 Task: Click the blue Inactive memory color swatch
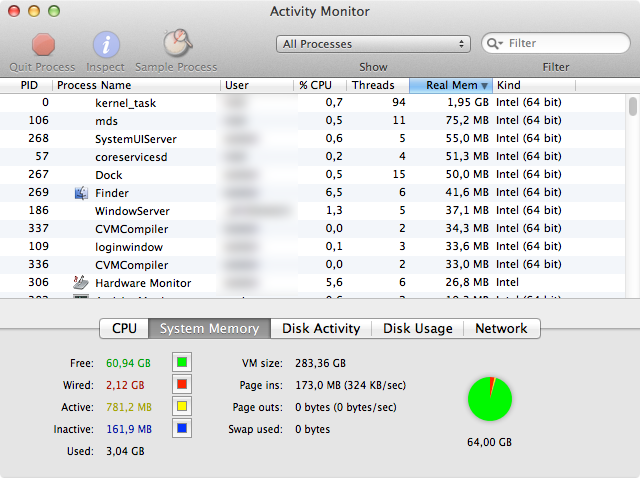pyautogui.click(x=182, y=428)
